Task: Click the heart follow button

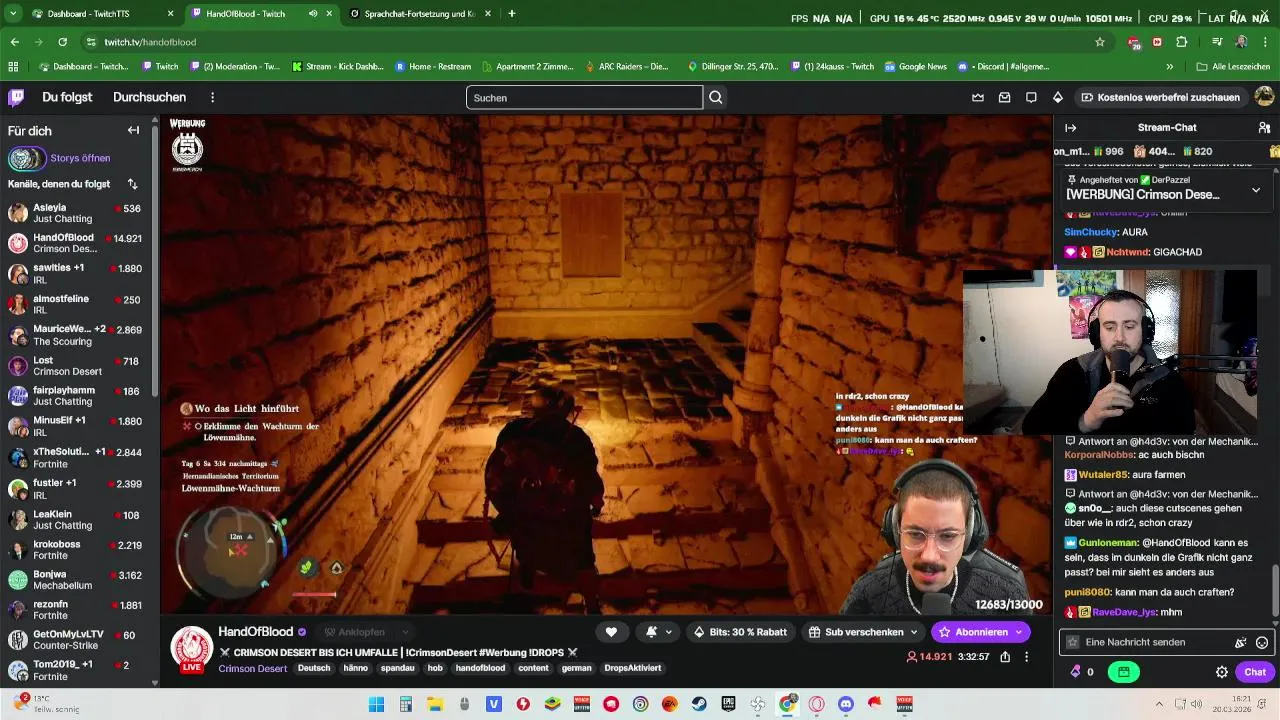Action: (x=611, y=632)
